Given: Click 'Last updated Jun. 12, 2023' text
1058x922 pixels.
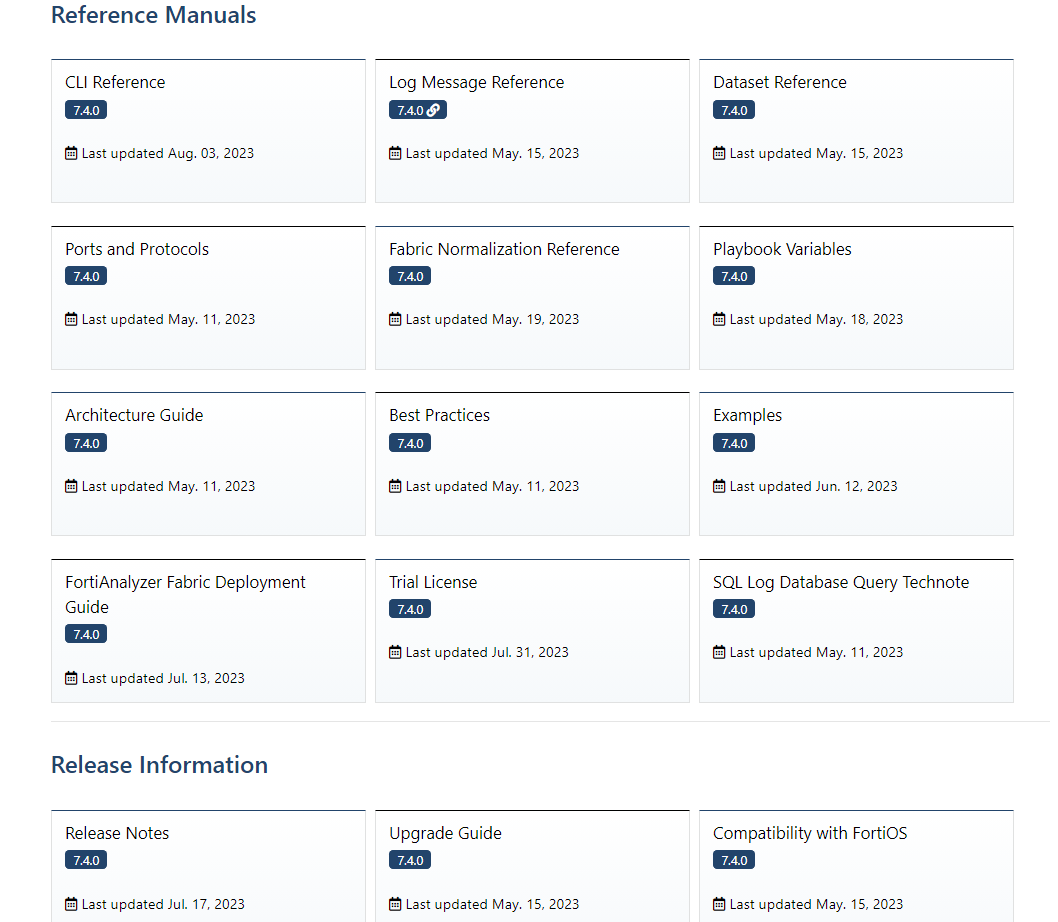Looking at the screenshot, I should [813, 486].
